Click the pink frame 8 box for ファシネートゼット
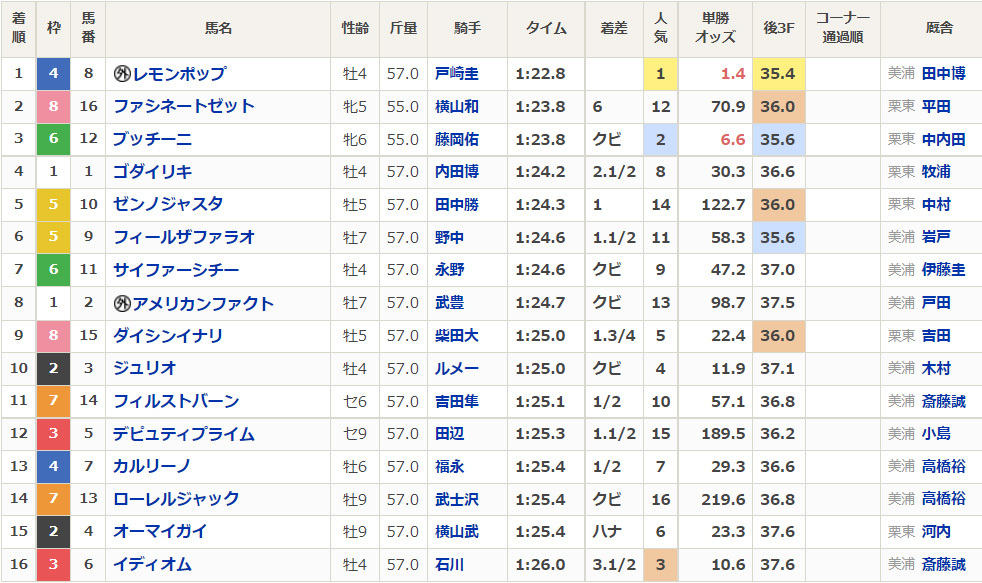The width and height of the screenshot is (982, 583). pyautogui.click(x=54, y=107)
